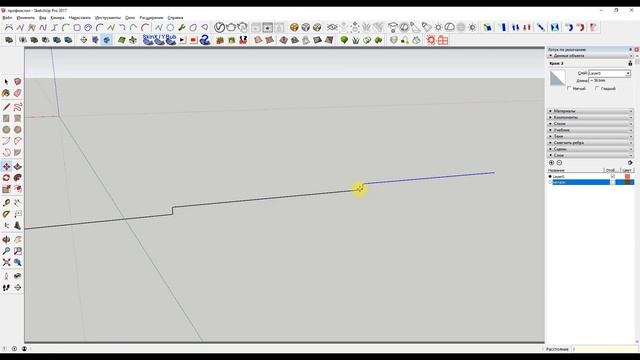Delete layer with minus button

click(559, 162)
